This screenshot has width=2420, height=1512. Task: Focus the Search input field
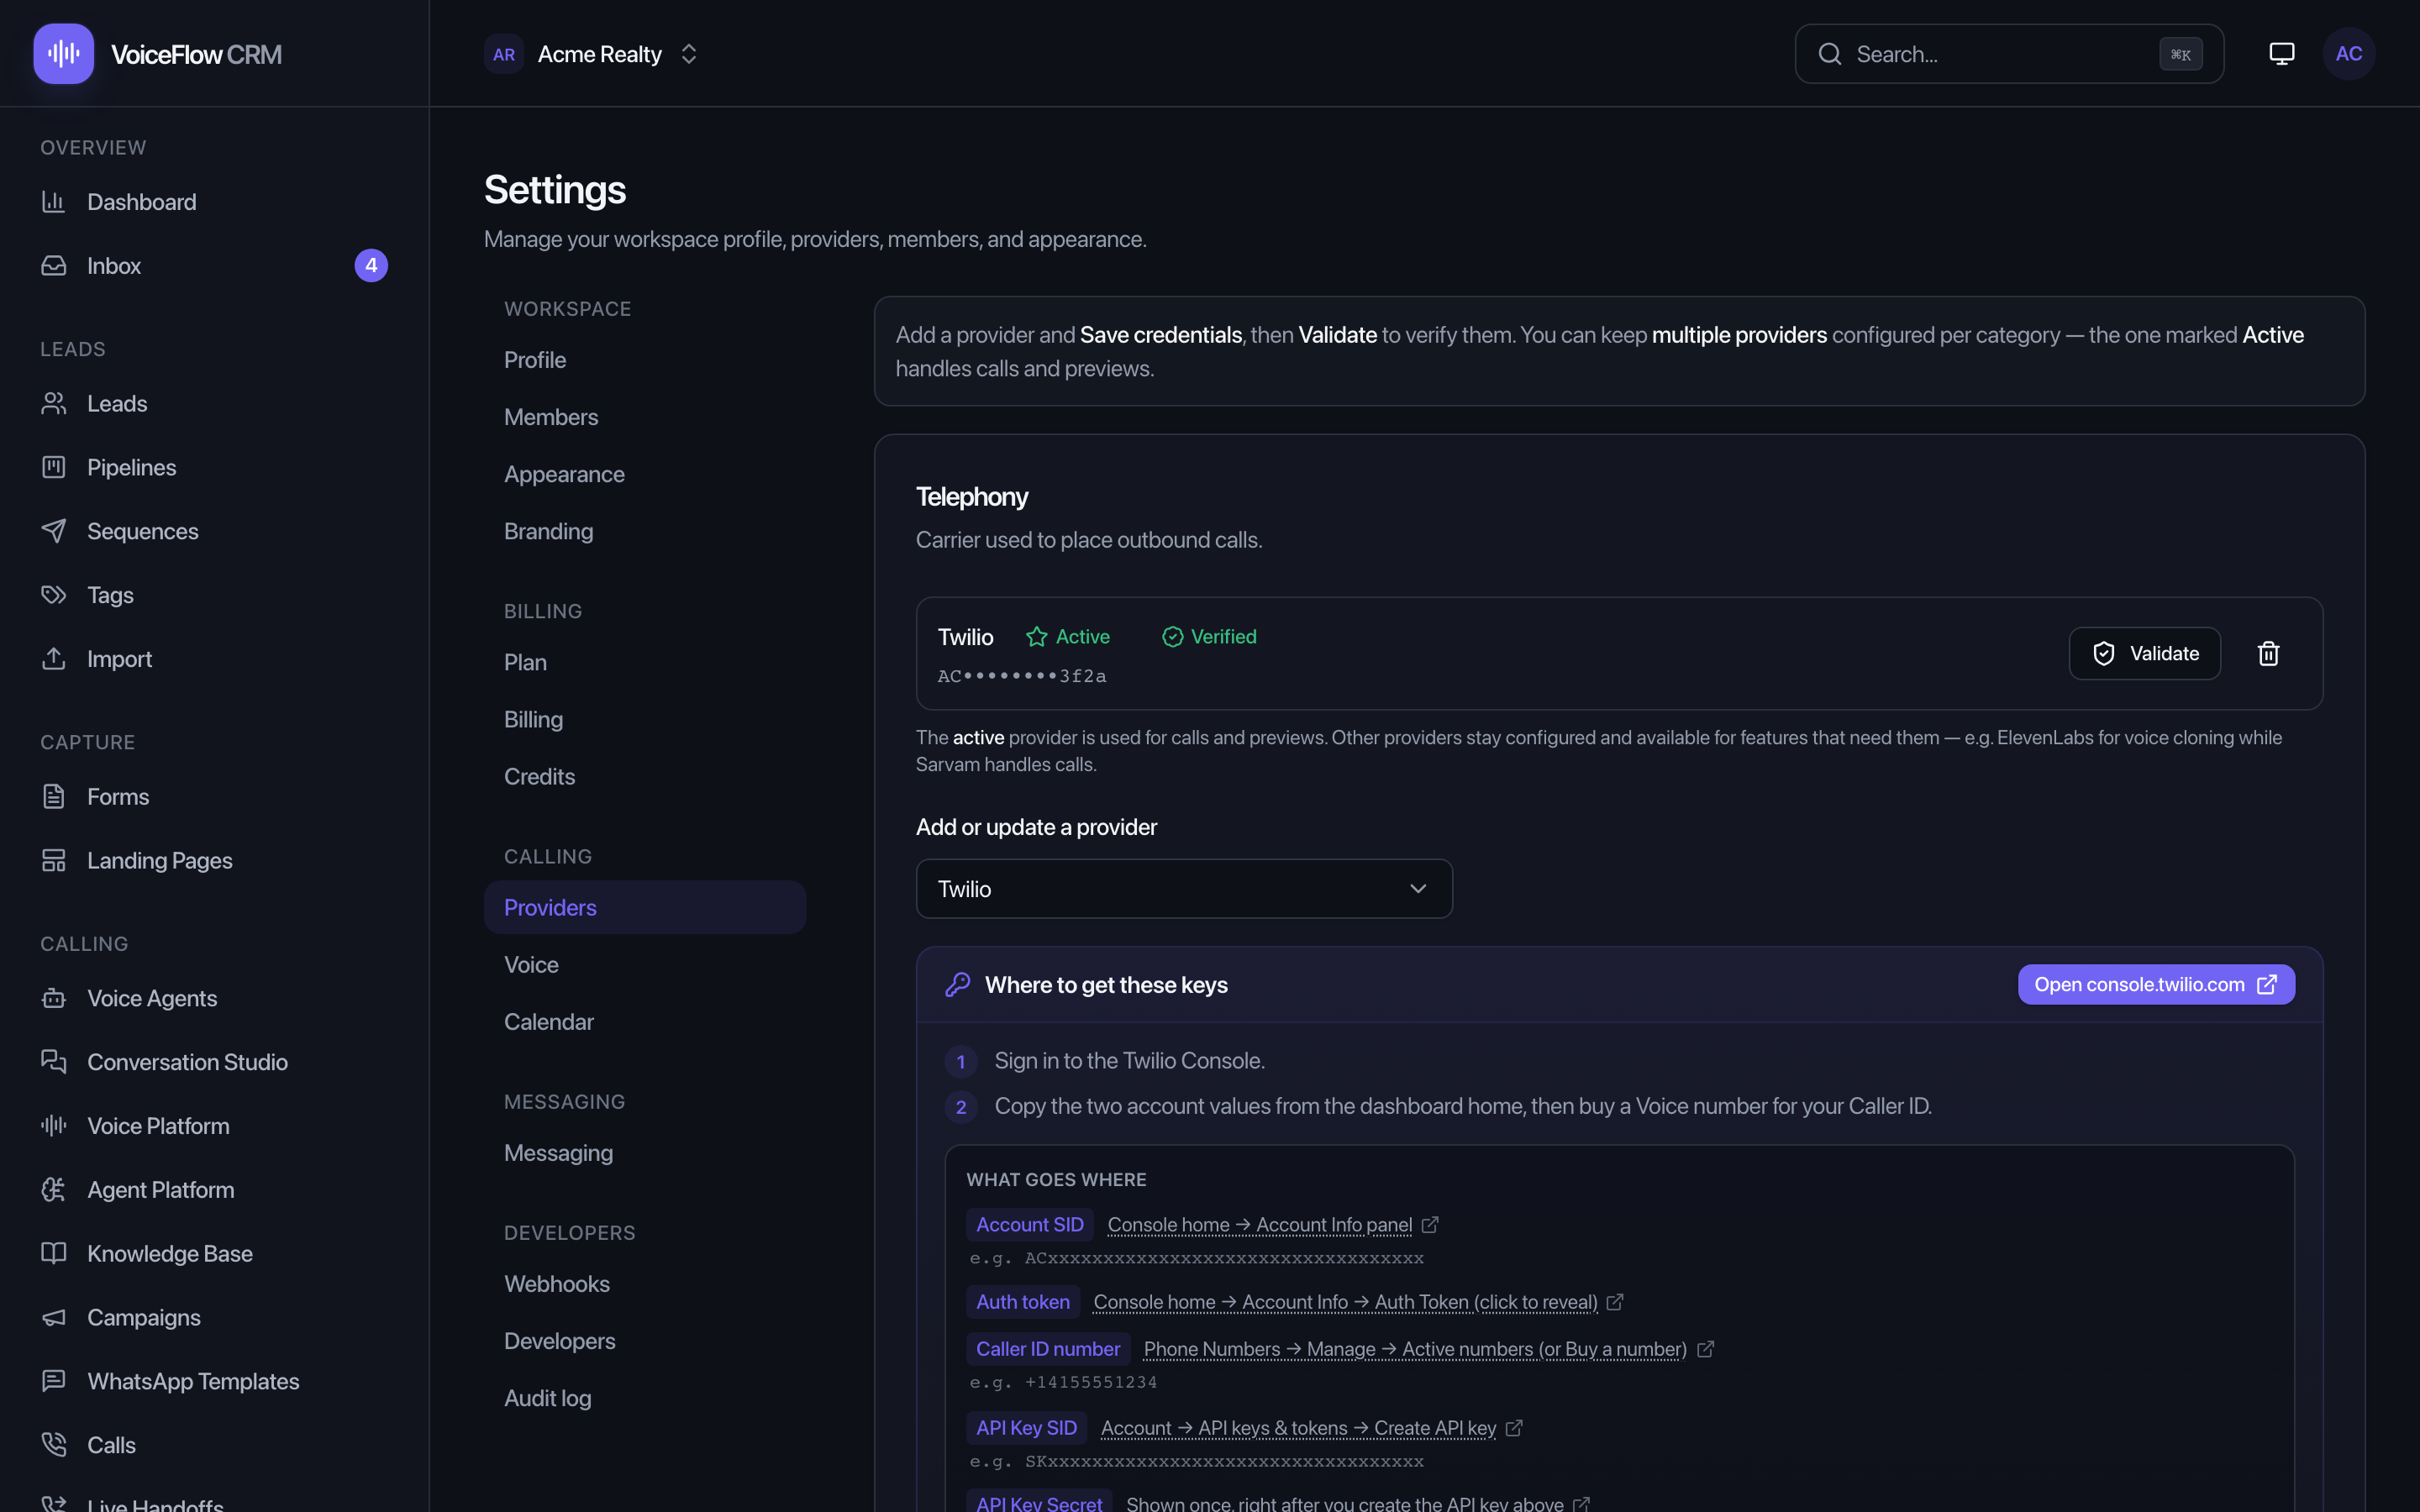point(2009,54)
